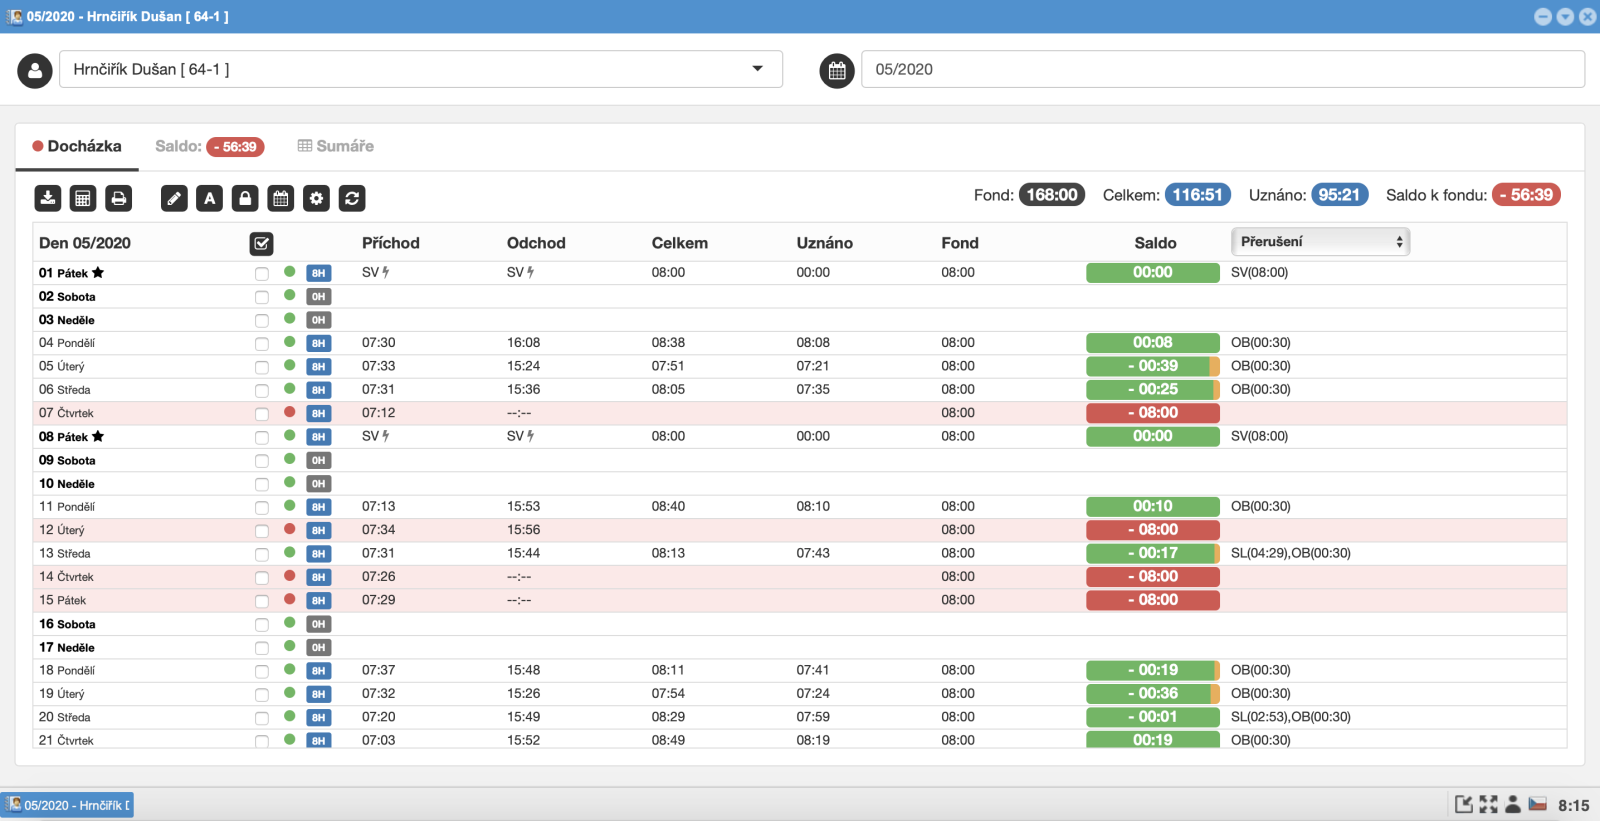Click the calendar icon beside 05/2020 field
This screenshot has height=821, width=1600.
[837, 70]
